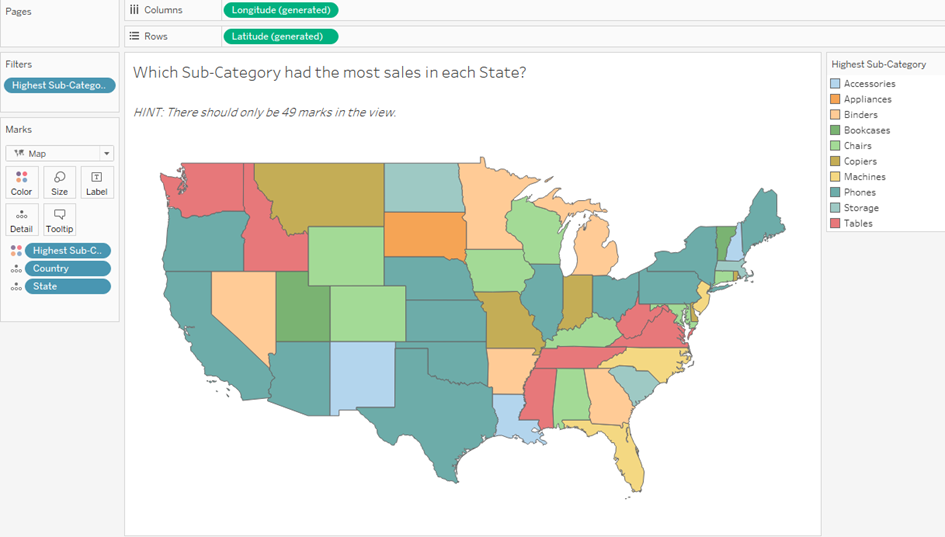
Task: Select the Latitude (generated) pill on Rows
Action: point(280,36)
